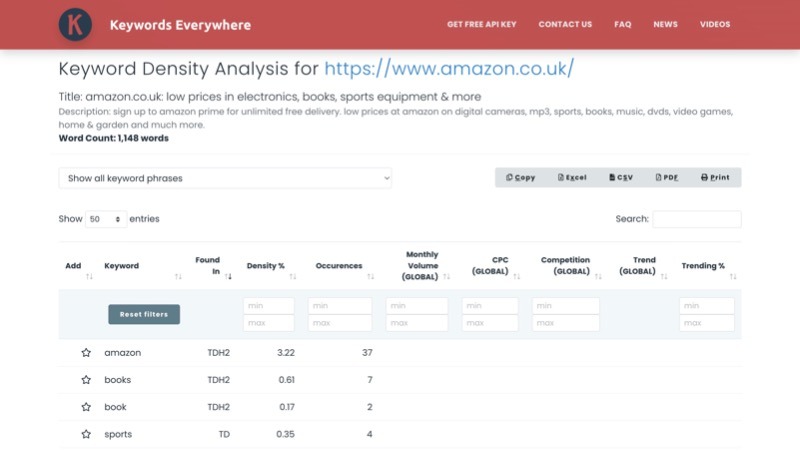This screenshot has height=455, width=800.
Task: Sort by Add column arrows
Action: click(89, 276)
